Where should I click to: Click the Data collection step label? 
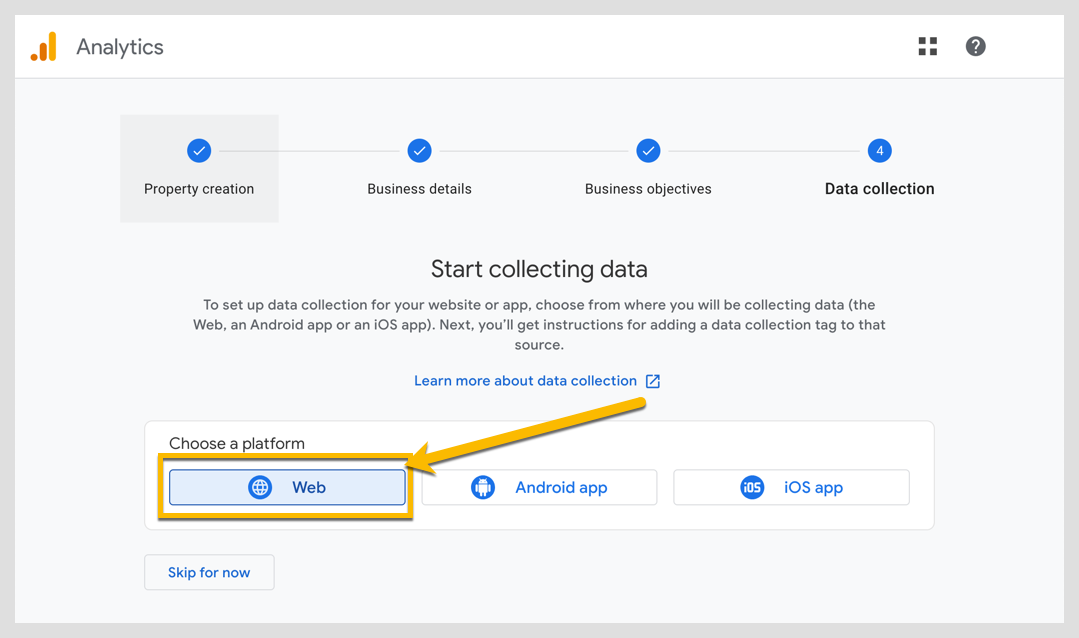click(x=879, y=188)
